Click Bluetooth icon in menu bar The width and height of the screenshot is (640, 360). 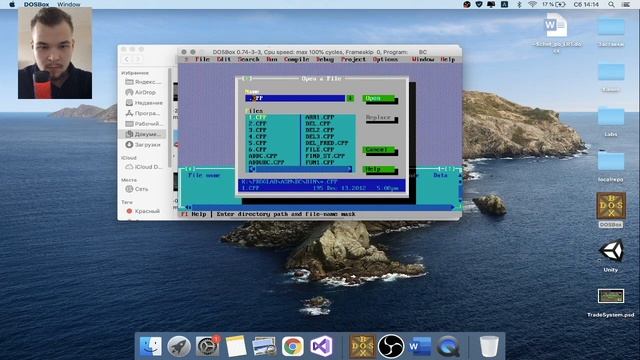click(x=519, y=4)
